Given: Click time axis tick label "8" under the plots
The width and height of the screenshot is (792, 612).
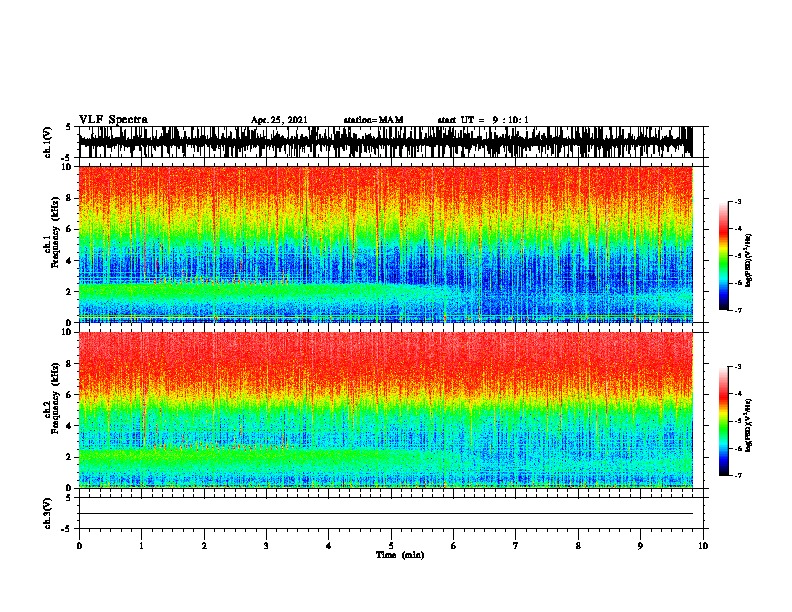Looking at the screenshot, I should (578, 546).
